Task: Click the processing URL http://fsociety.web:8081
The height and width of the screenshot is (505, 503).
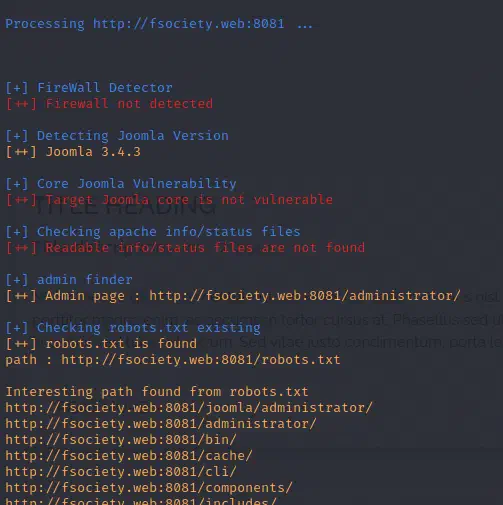Action: point(188,24)
